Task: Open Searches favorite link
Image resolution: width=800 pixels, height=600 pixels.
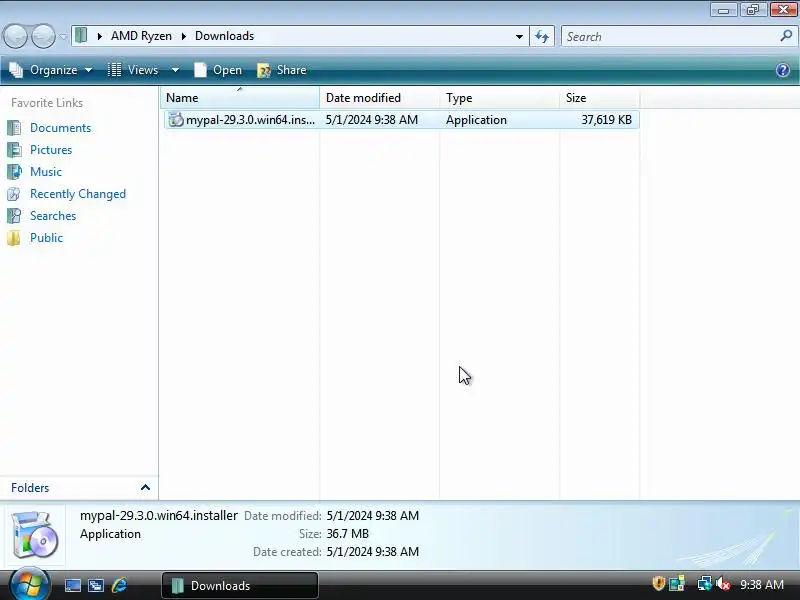Action: pyautogui.click(x=53, y=216)
